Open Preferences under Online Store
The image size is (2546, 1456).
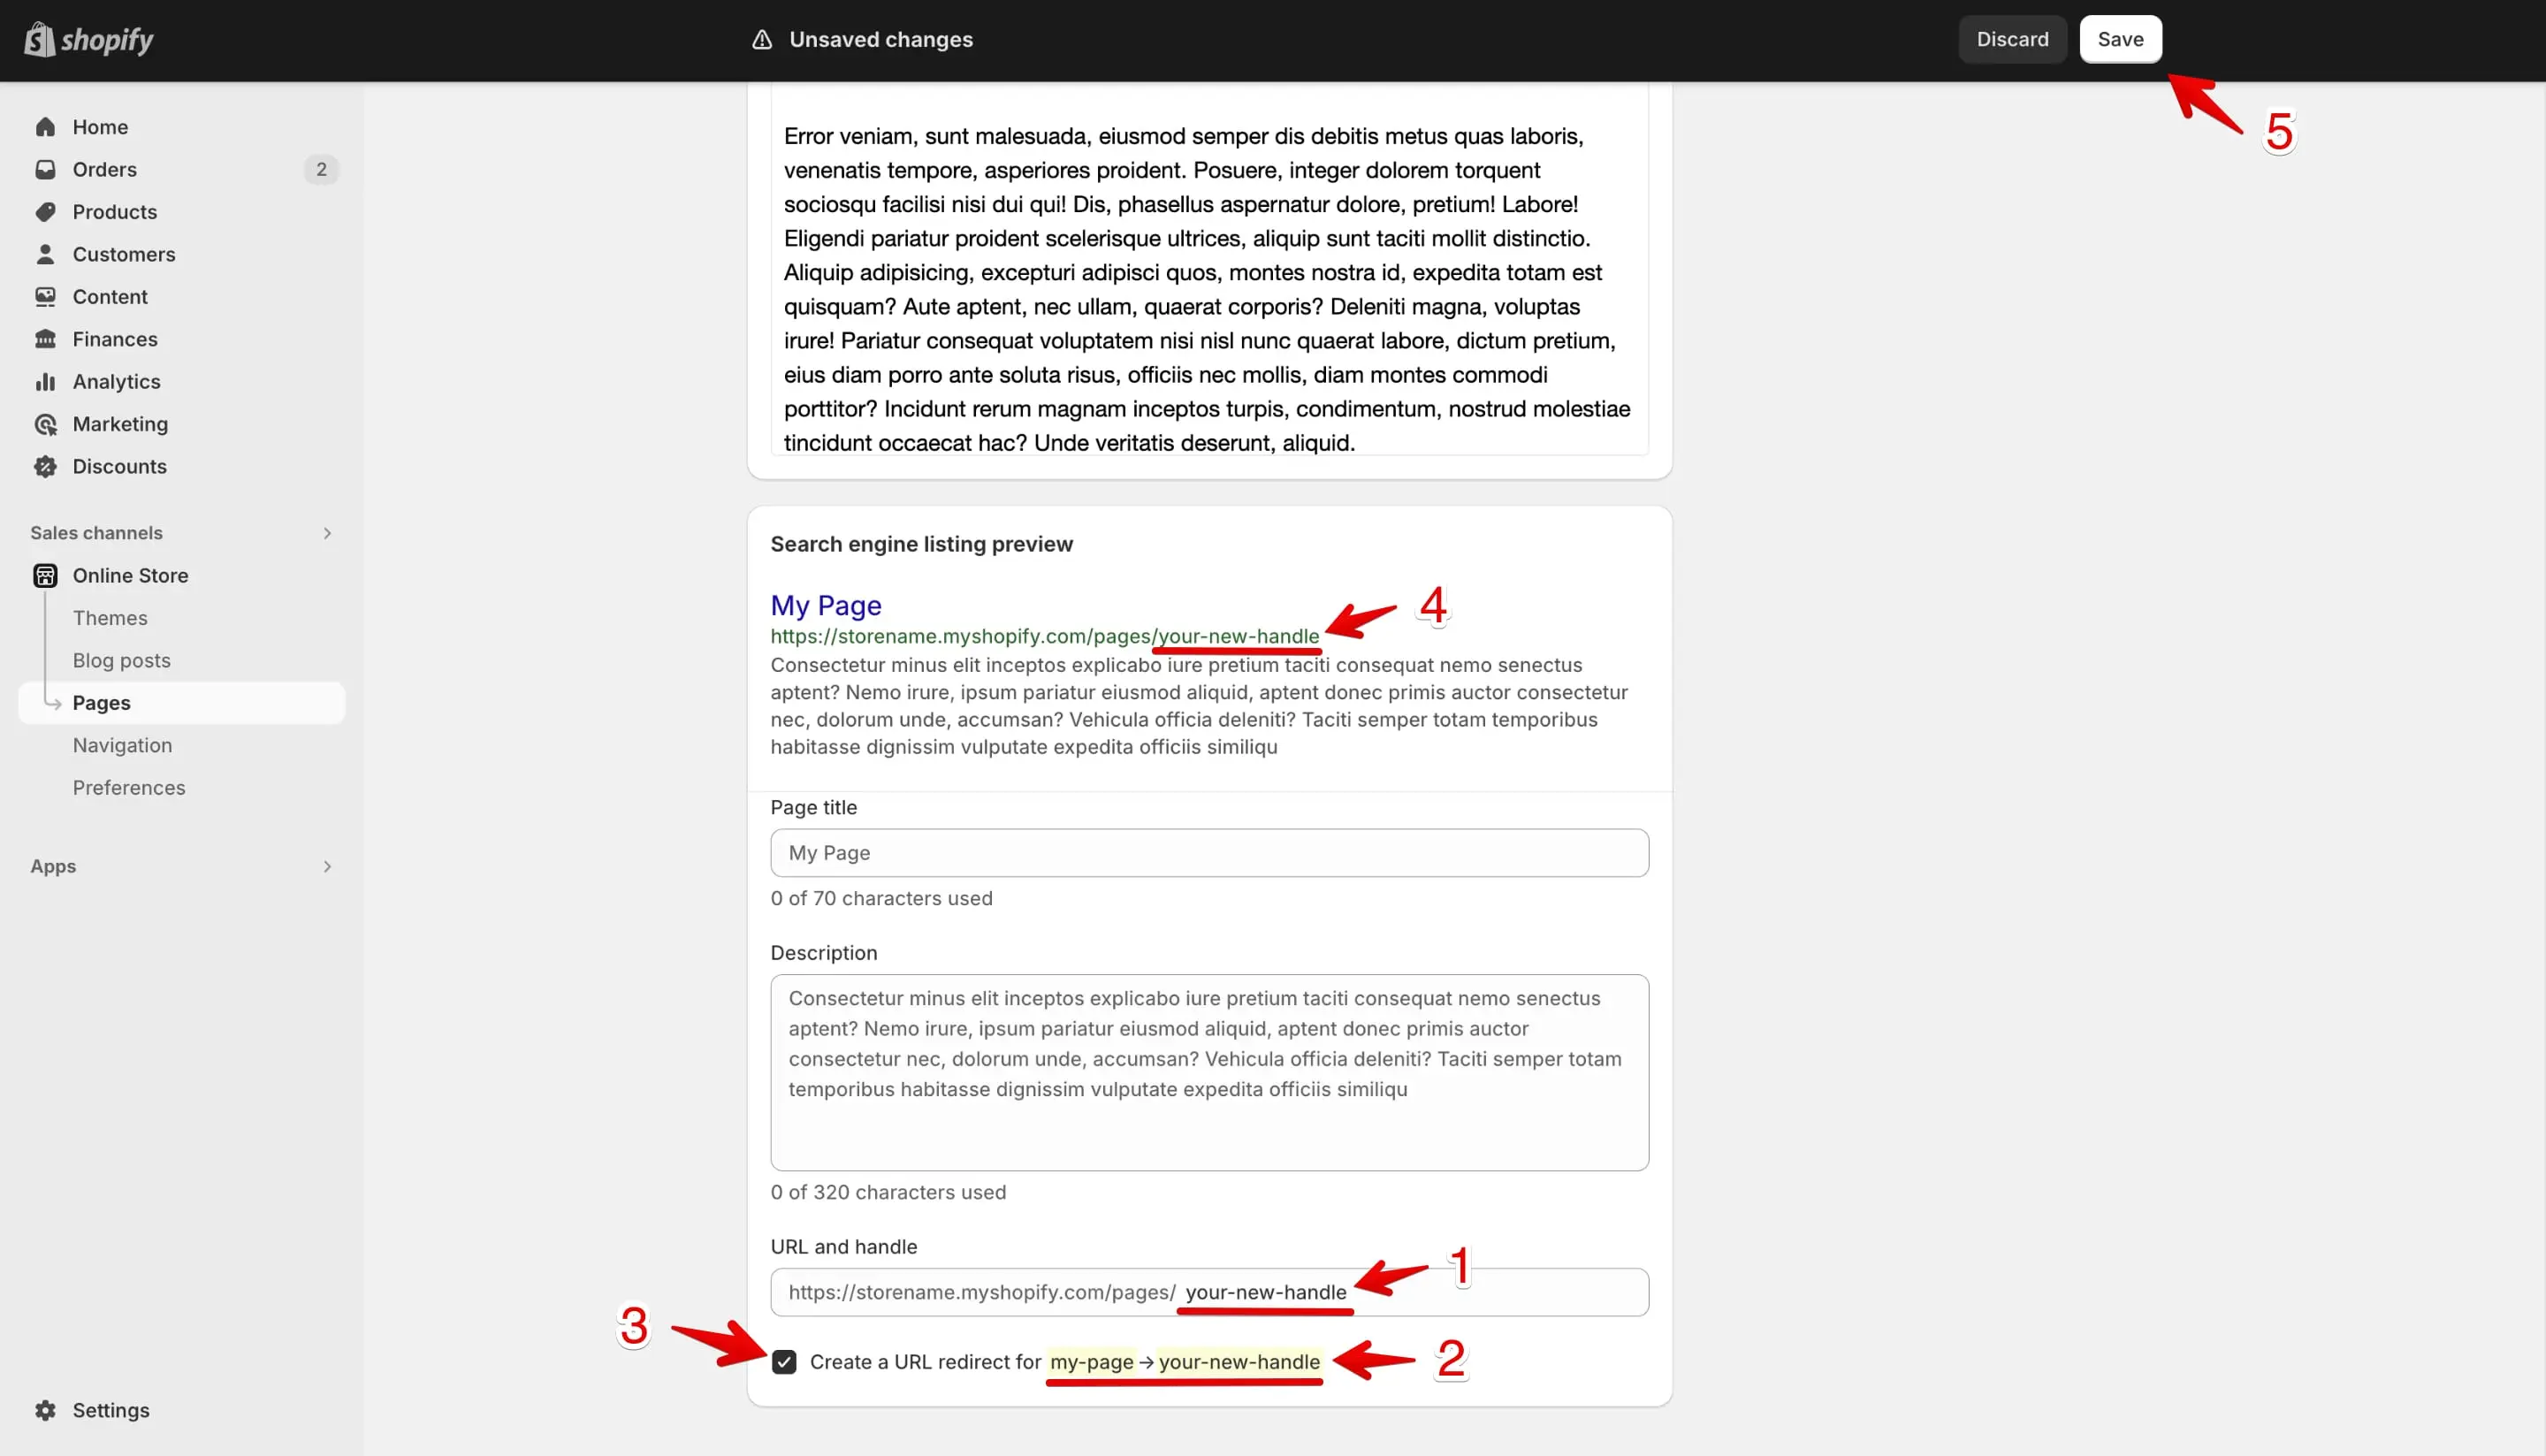tap(129, 788)
